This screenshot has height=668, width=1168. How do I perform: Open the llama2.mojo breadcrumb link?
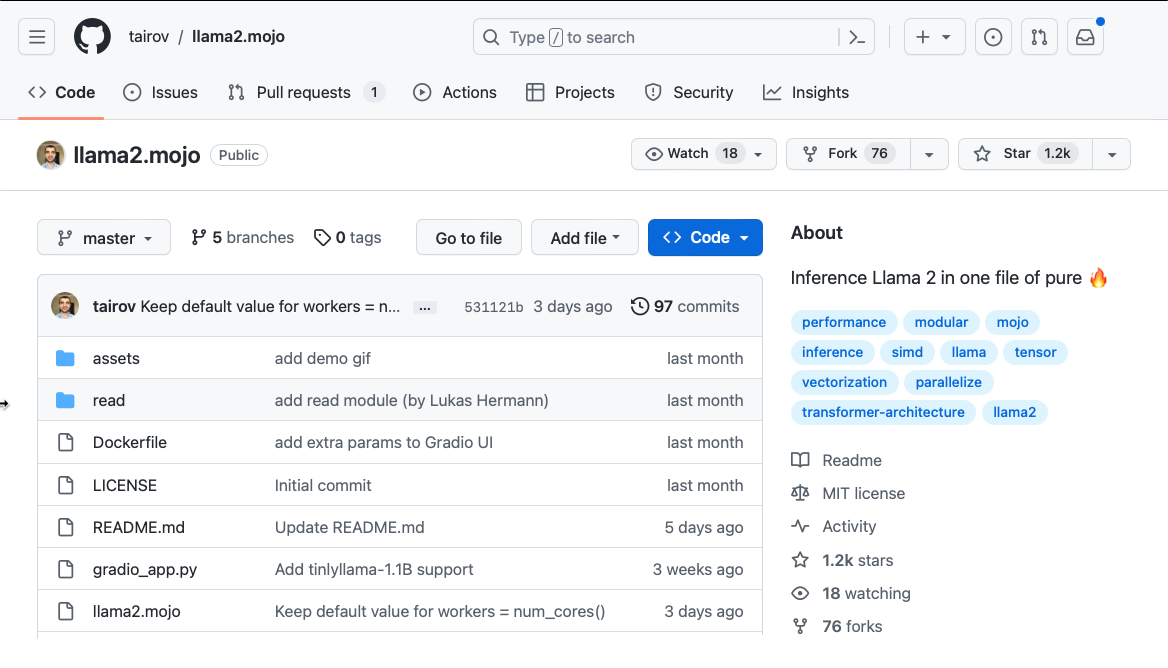[238, 36]
